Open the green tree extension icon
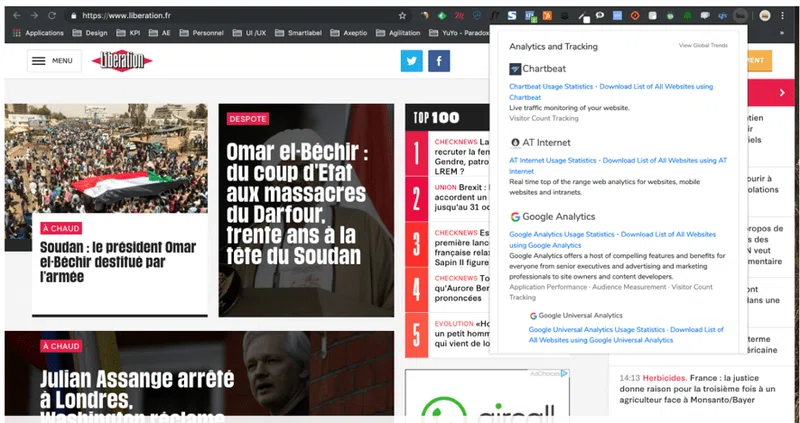Viewport: 800px width, 423px height. (687, 16)
